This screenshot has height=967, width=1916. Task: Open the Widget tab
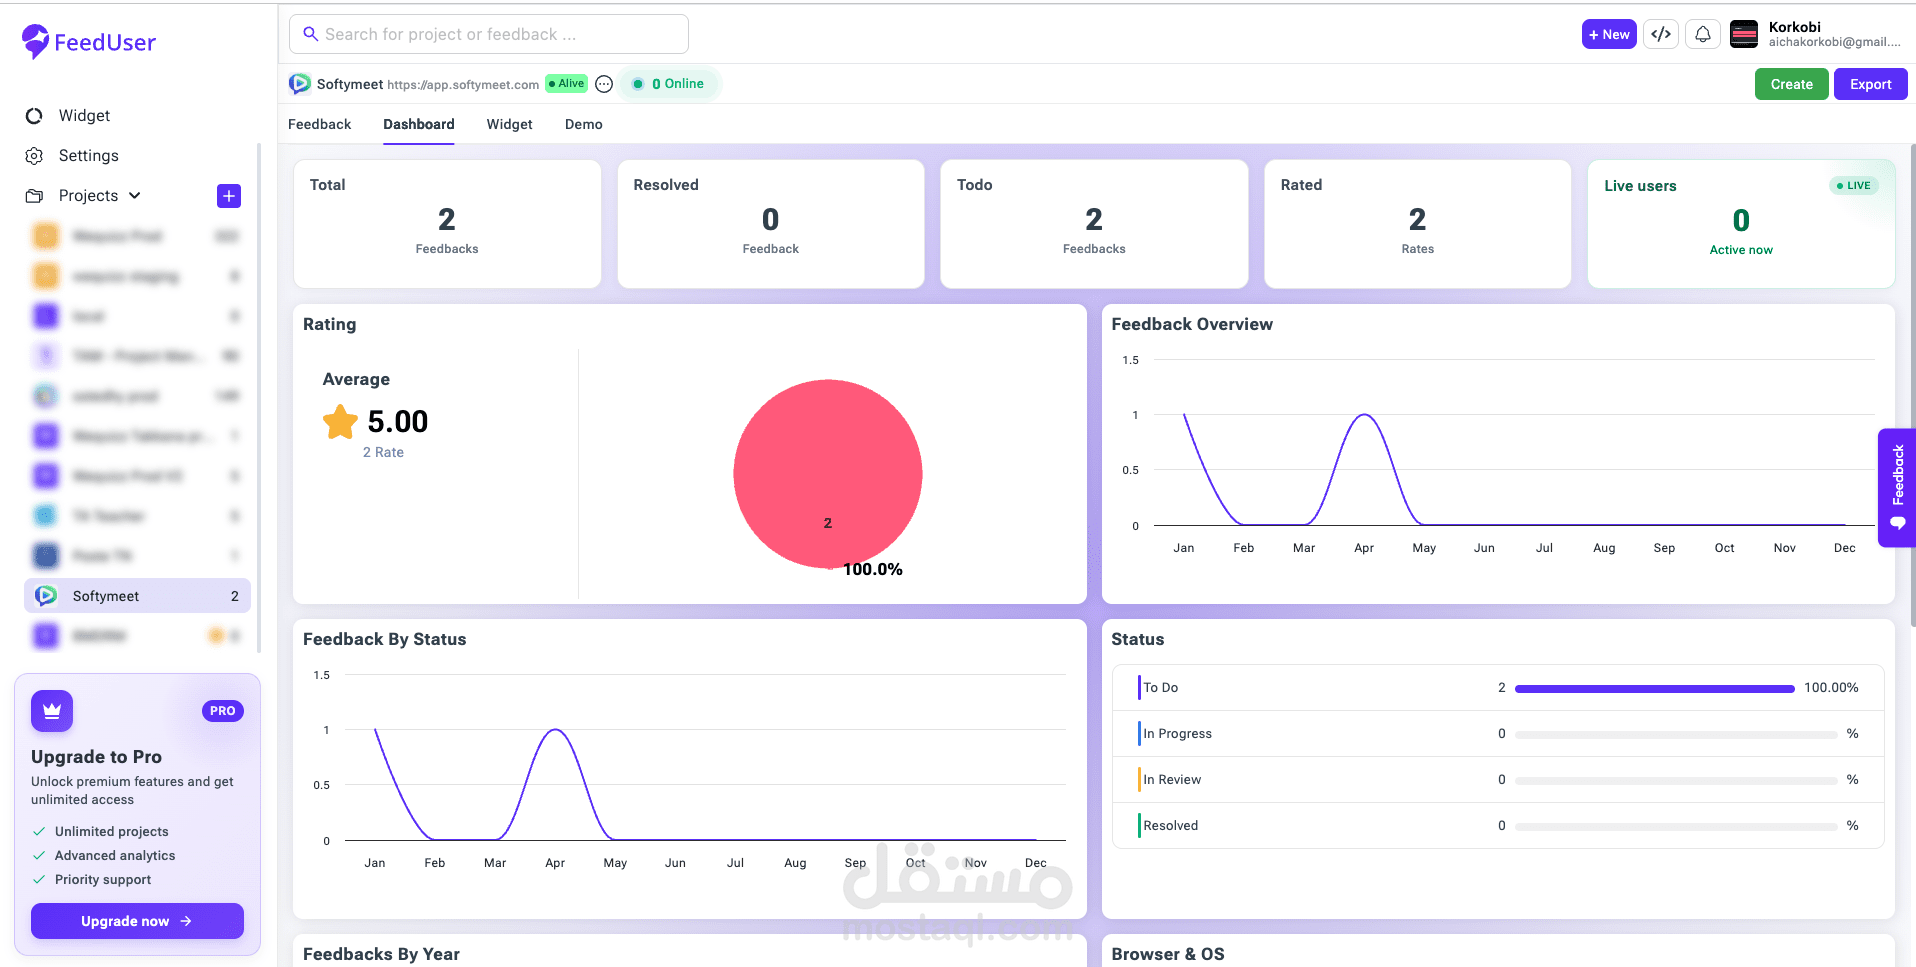510,124
